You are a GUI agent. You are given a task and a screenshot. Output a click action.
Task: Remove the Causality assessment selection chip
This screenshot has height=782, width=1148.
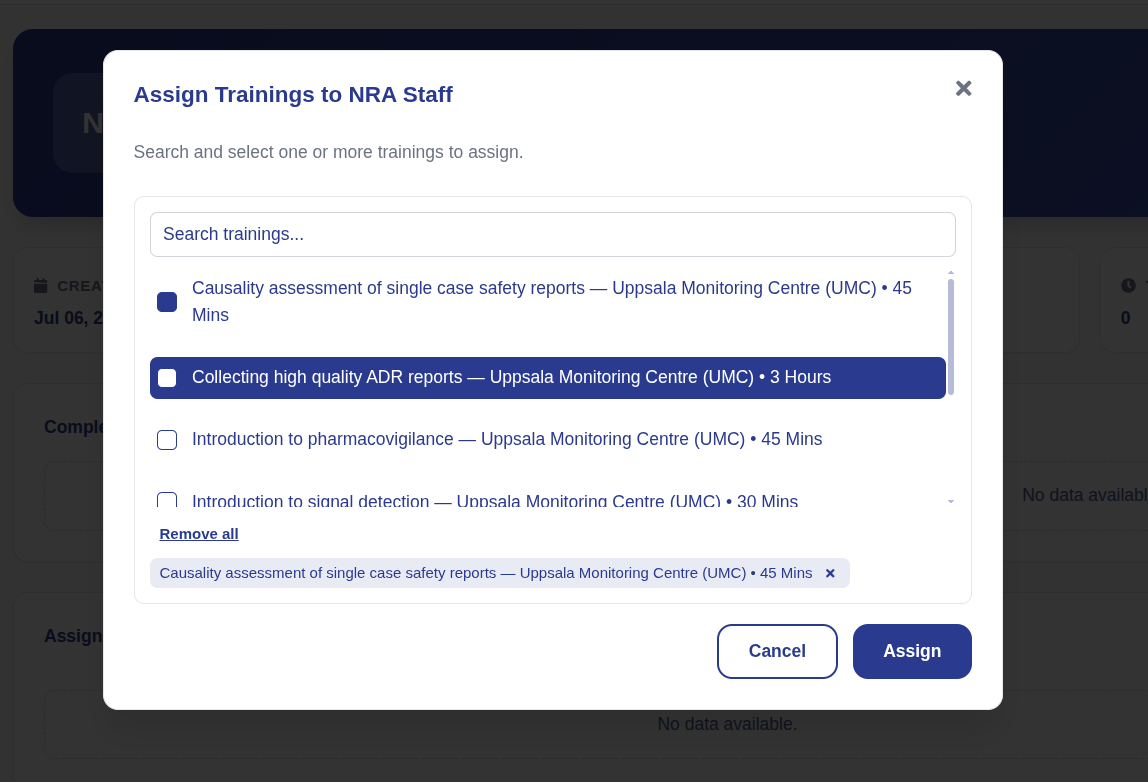[x=830, y=573]
